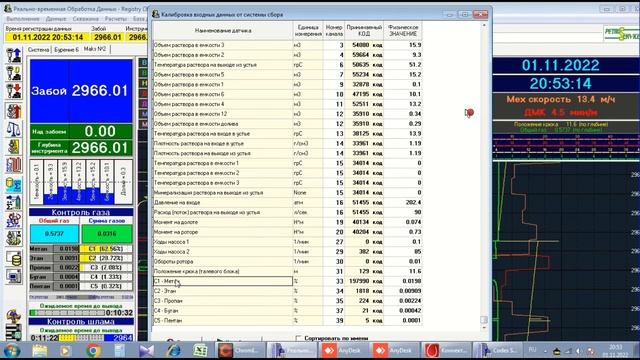Click the volume speaker icon in system tray
The image size is (640, 360).
tap(578, 351)
